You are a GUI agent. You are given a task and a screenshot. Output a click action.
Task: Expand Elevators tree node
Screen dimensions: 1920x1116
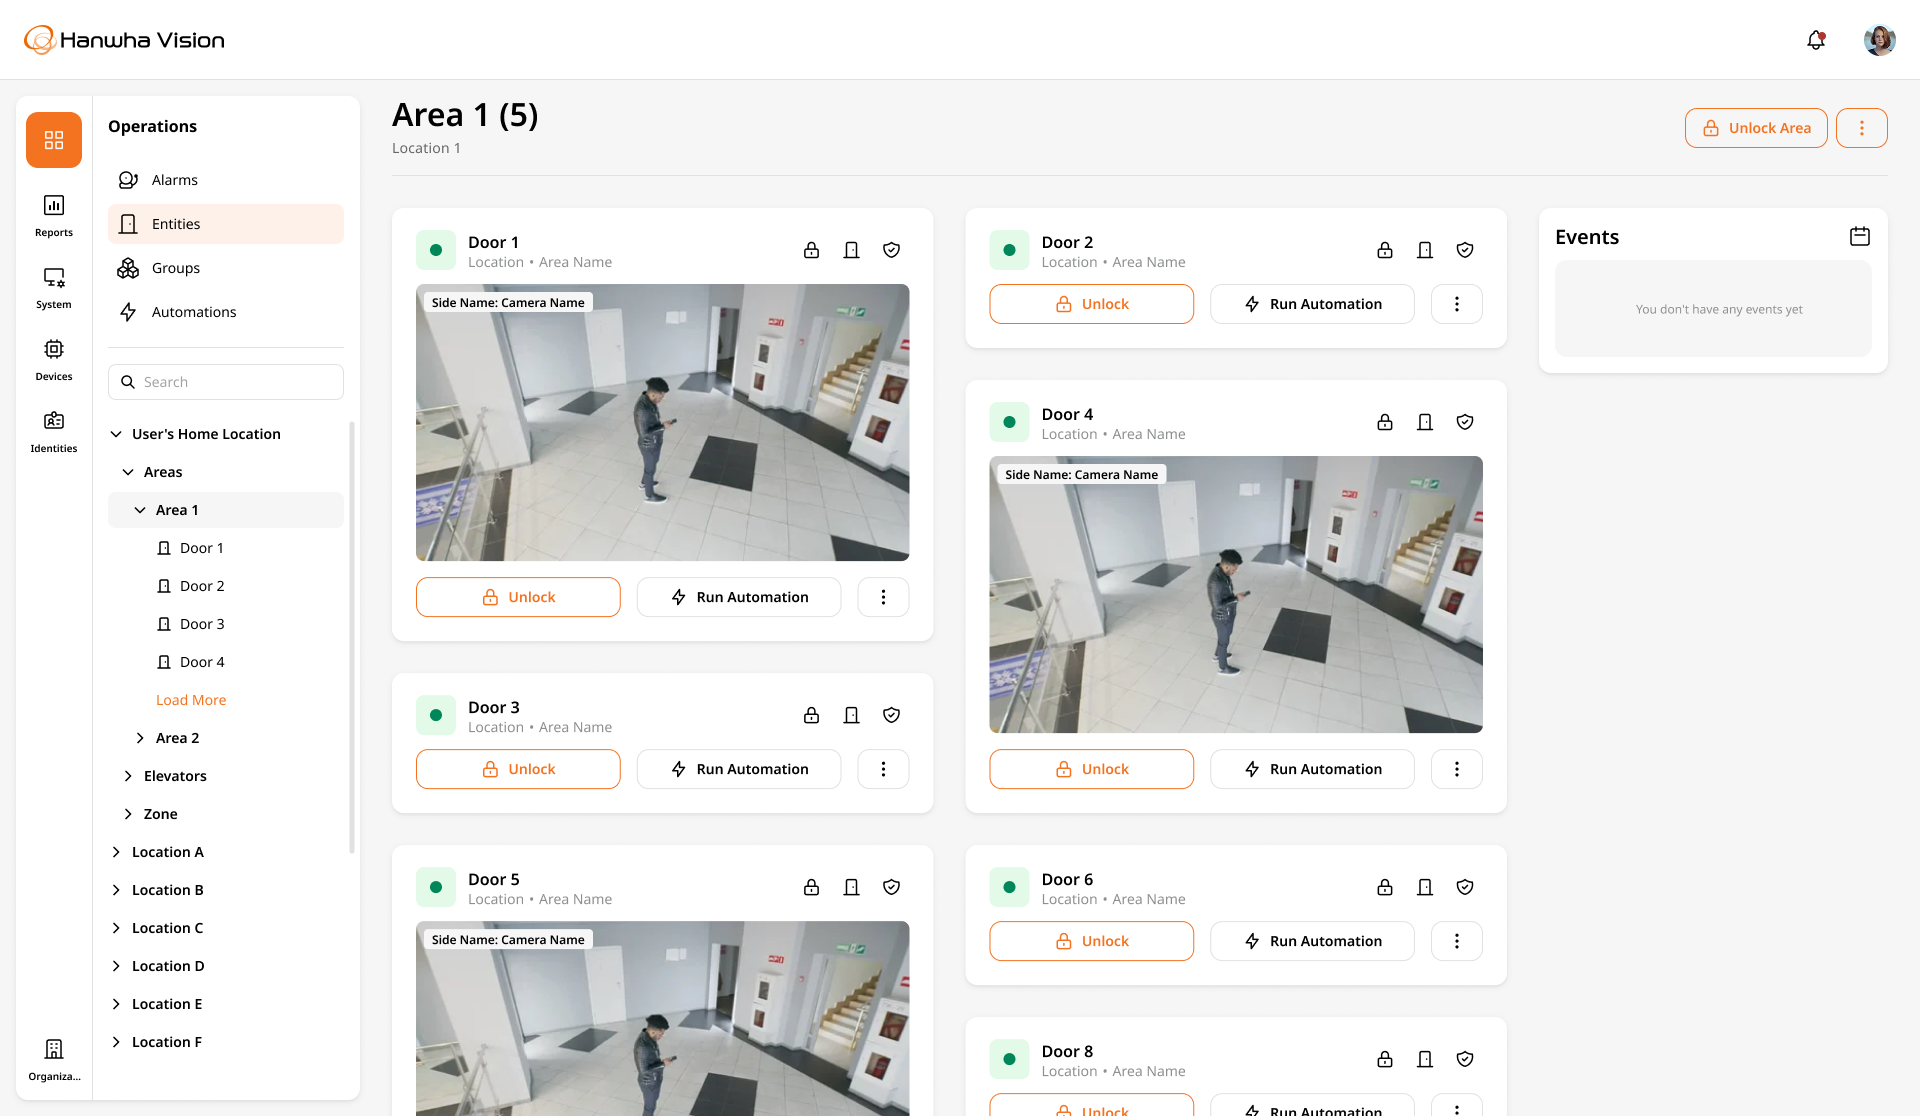coord(128,776)
